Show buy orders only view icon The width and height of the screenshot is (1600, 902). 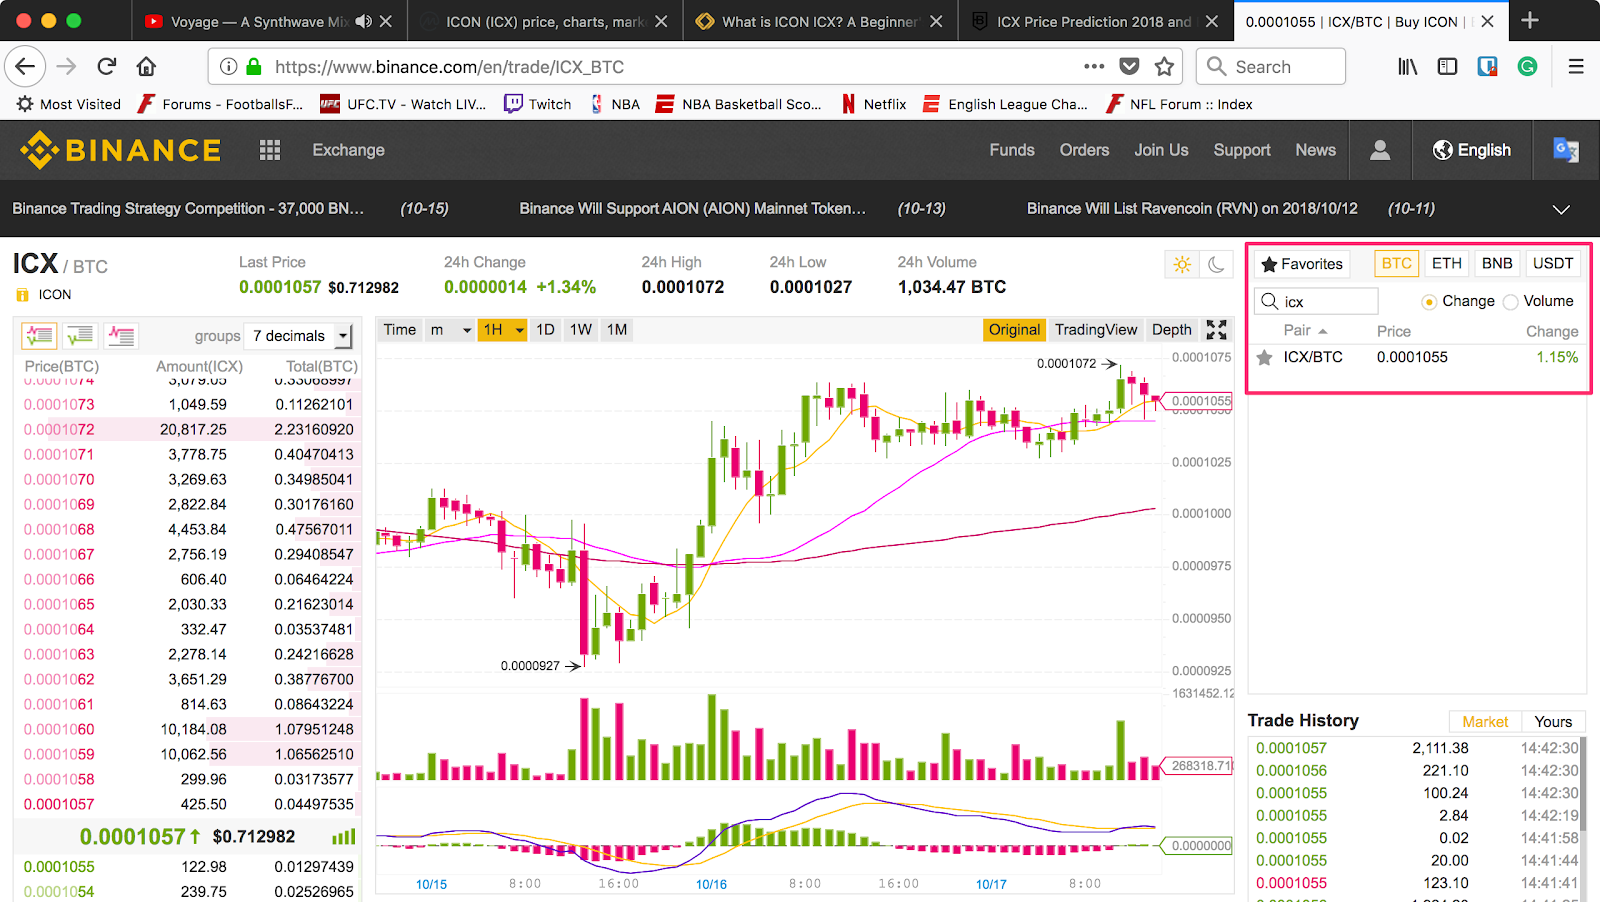80,335
